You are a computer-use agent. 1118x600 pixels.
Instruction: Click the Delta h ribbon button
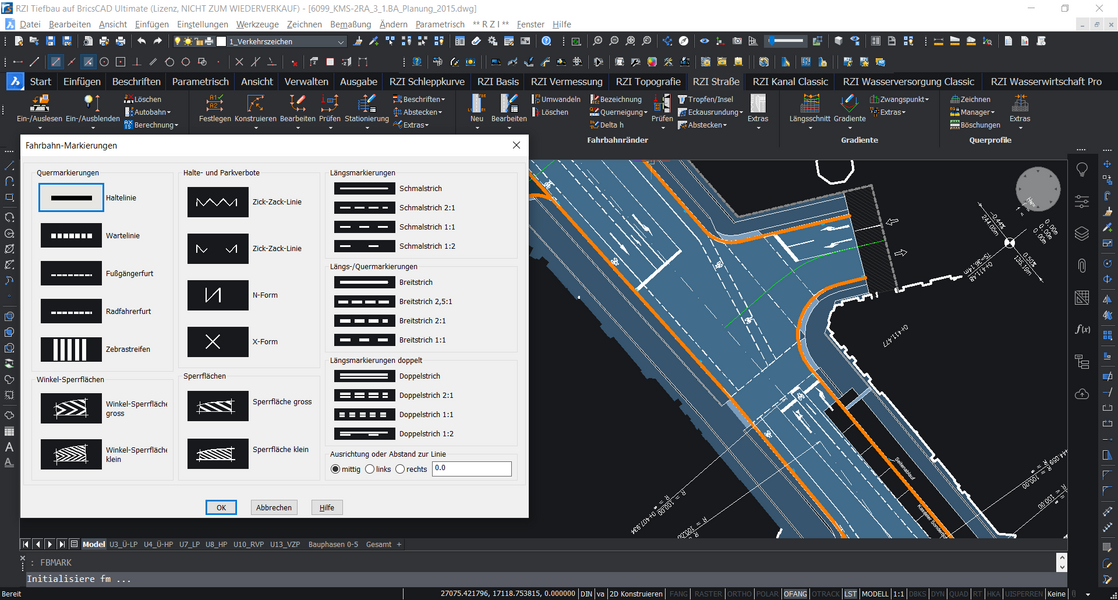point(607,125)
